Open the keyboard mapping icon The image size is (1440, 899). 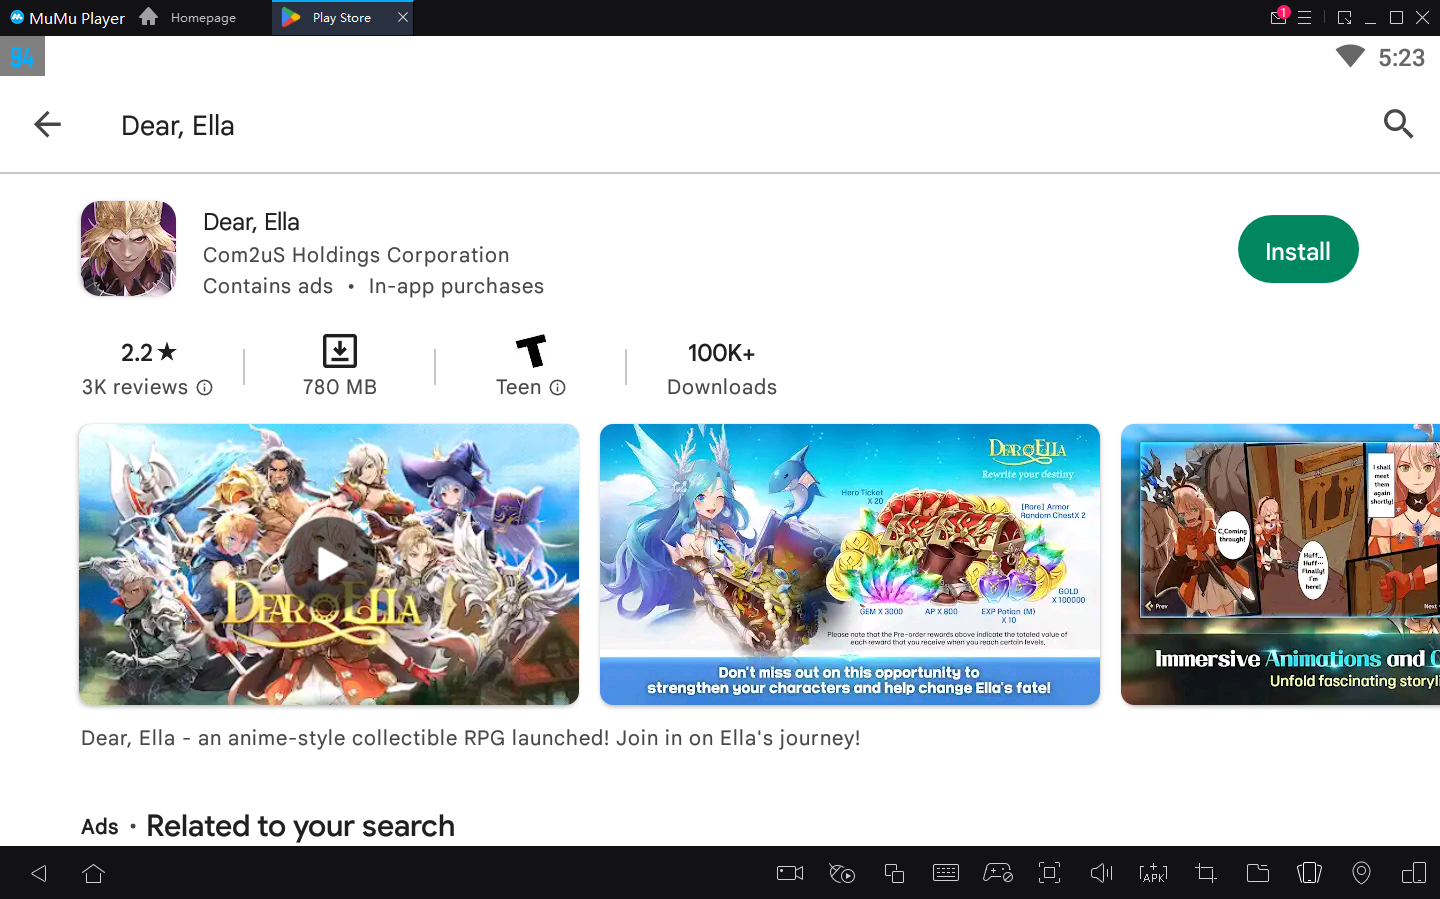pyautogui.click(x=946, y=873)
